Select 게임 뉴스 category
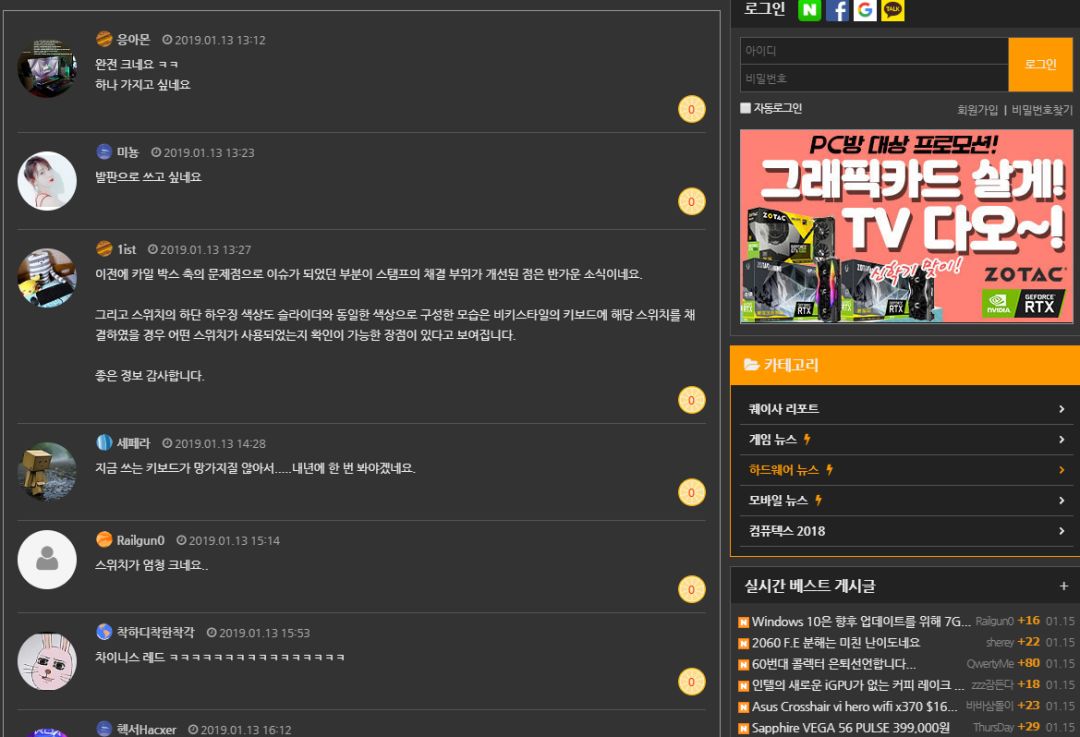 (773, 440)
